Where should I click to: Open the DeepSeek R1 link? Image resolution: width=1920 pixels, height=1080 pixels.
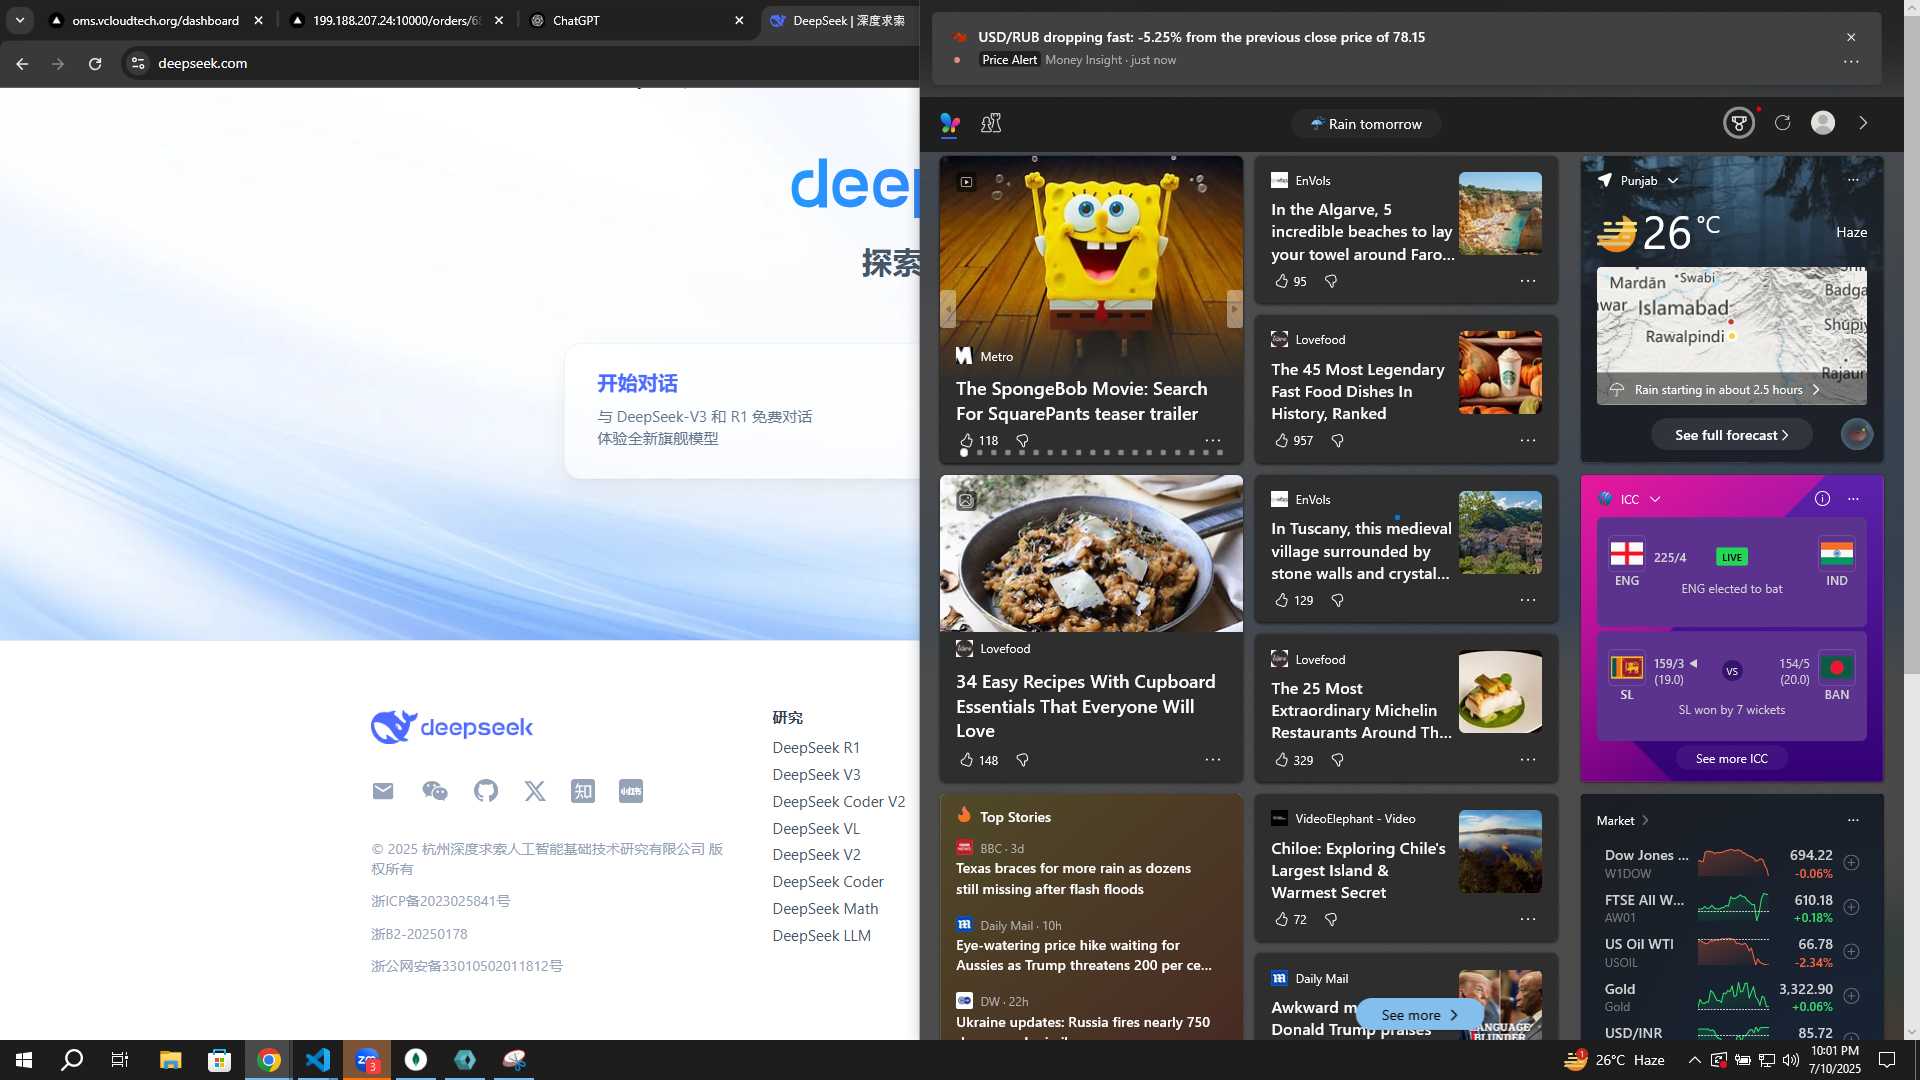[x=815, y=748]
